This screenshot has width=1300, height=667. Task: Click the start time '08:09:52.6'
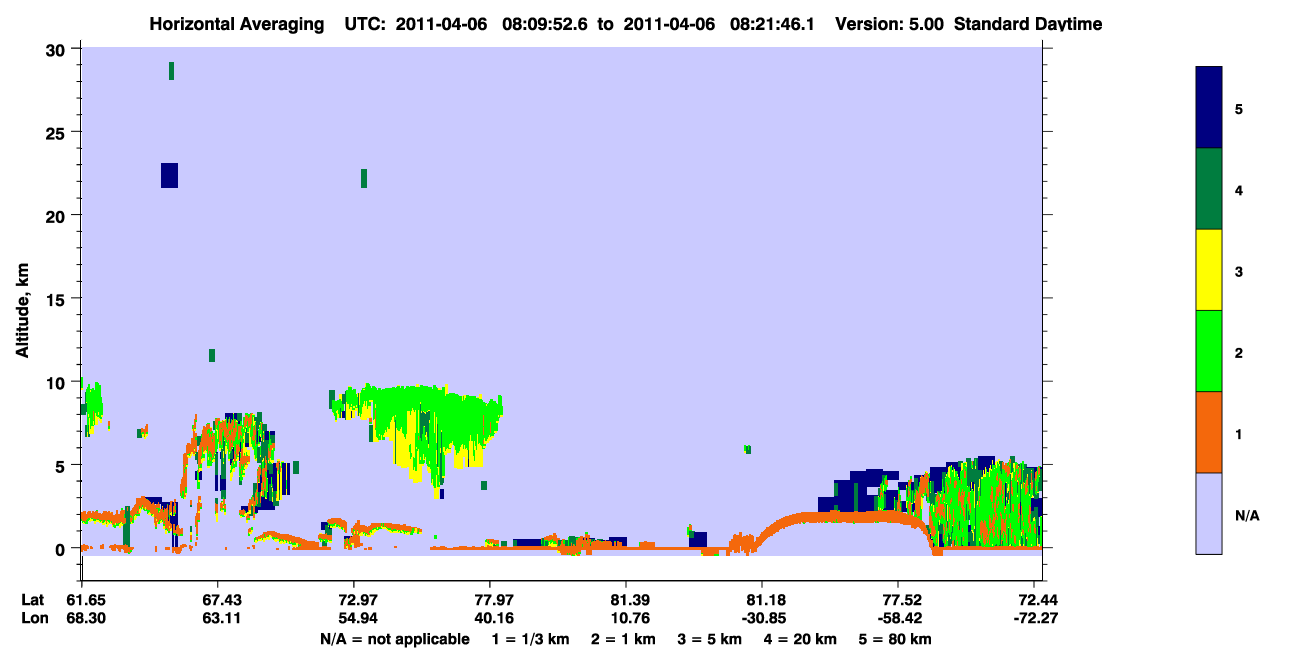tap(544, 24)
